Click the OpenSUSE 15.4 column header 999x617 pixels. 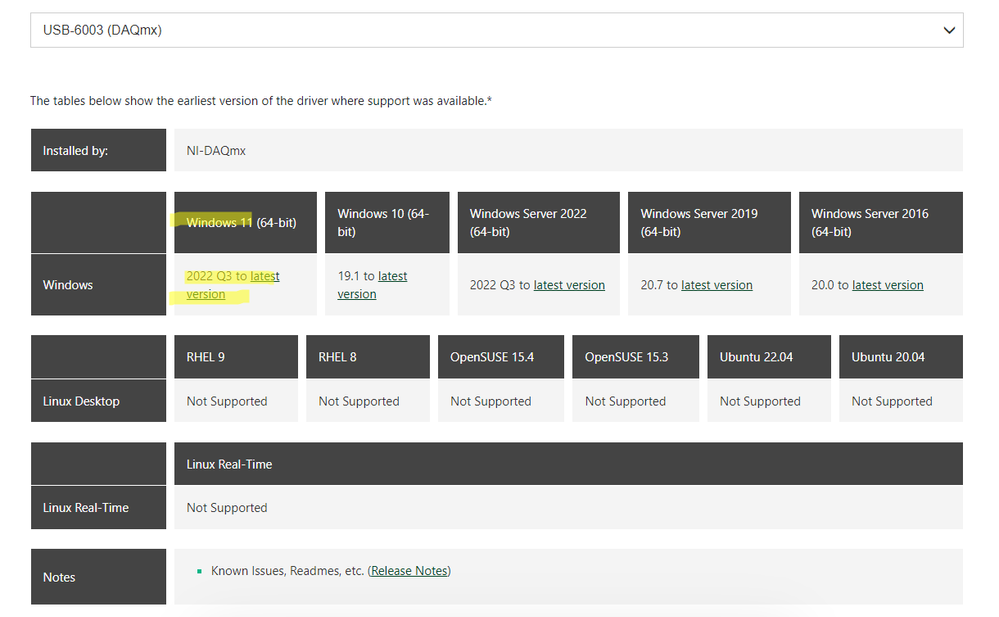(501, 357)
